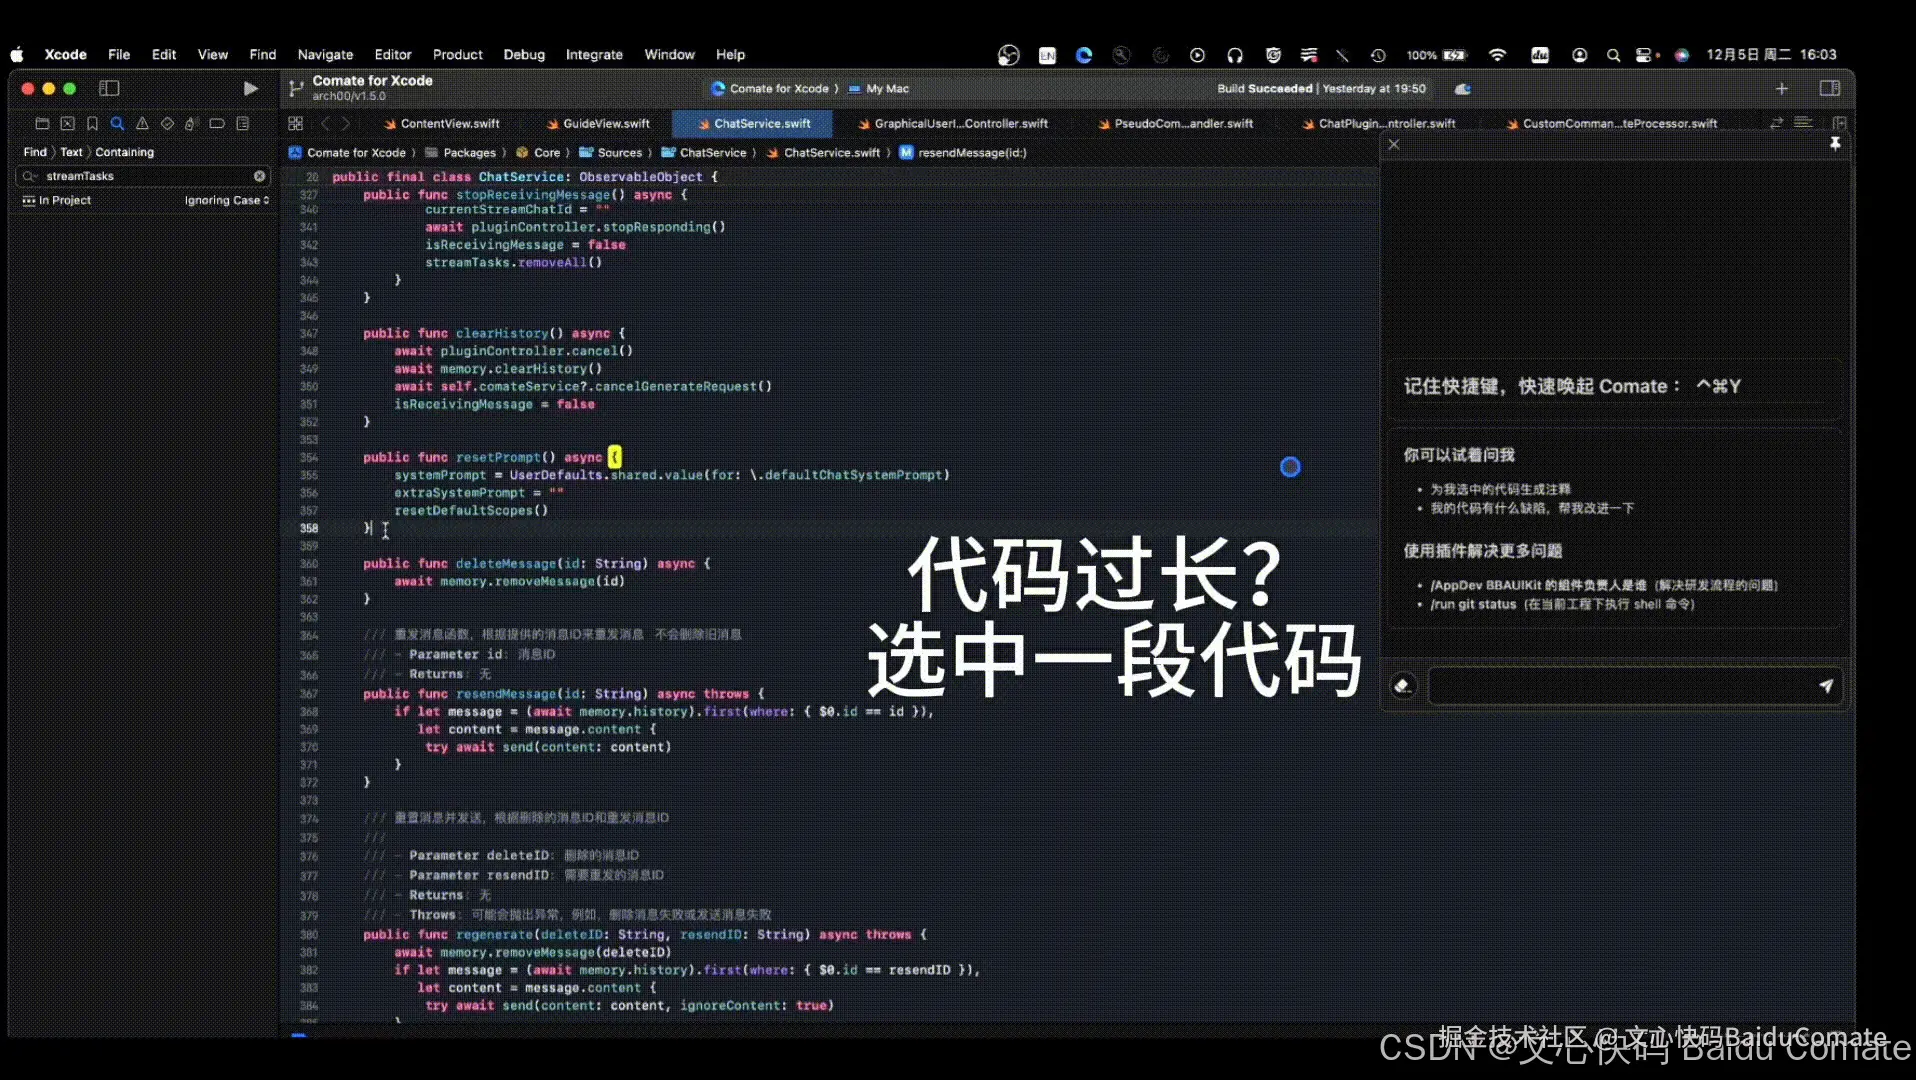Image resolution: width=1916 pixels, height=1080 pixels.
Task: Open the Issue navigator warning icon
Action: click(142, 124)
